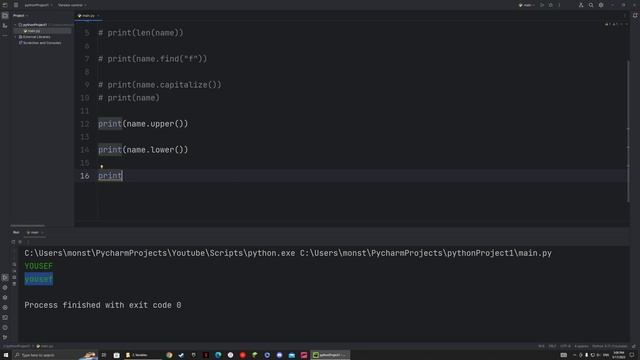Click main.py breadcrumb in status bar

click(x=46, y=346)
